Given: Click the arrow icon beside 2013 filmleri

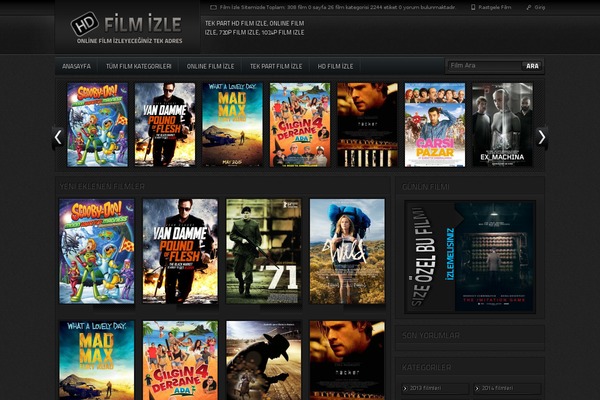Looking at the screenshot, I should (405, 388).
